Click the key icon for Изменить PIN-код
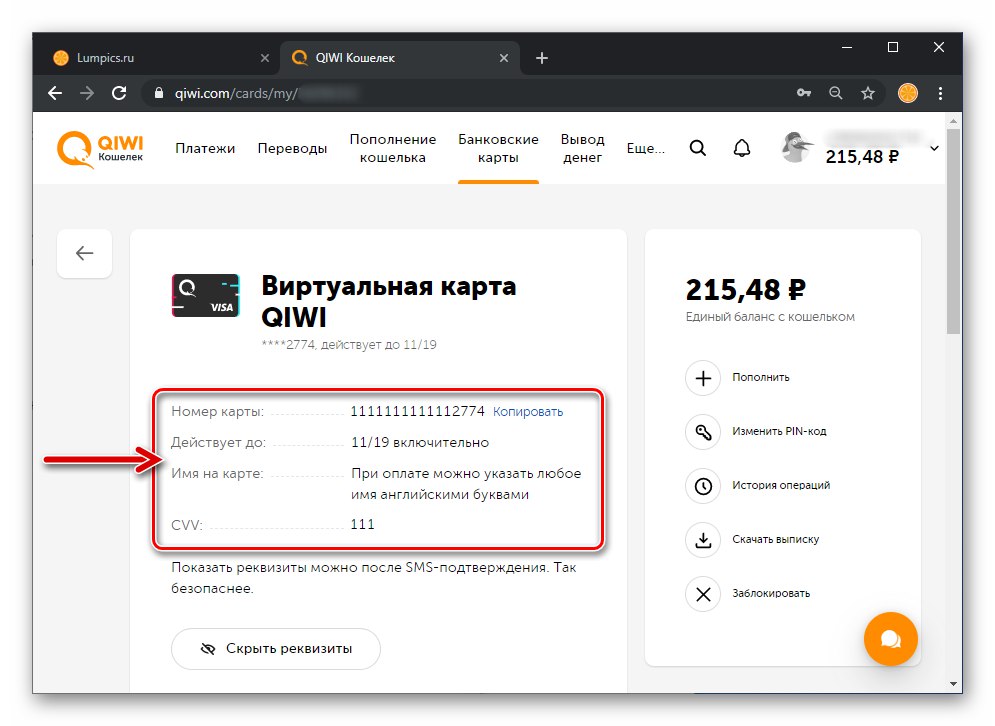Viewport: 995px width, 726px height. [703, 432]
